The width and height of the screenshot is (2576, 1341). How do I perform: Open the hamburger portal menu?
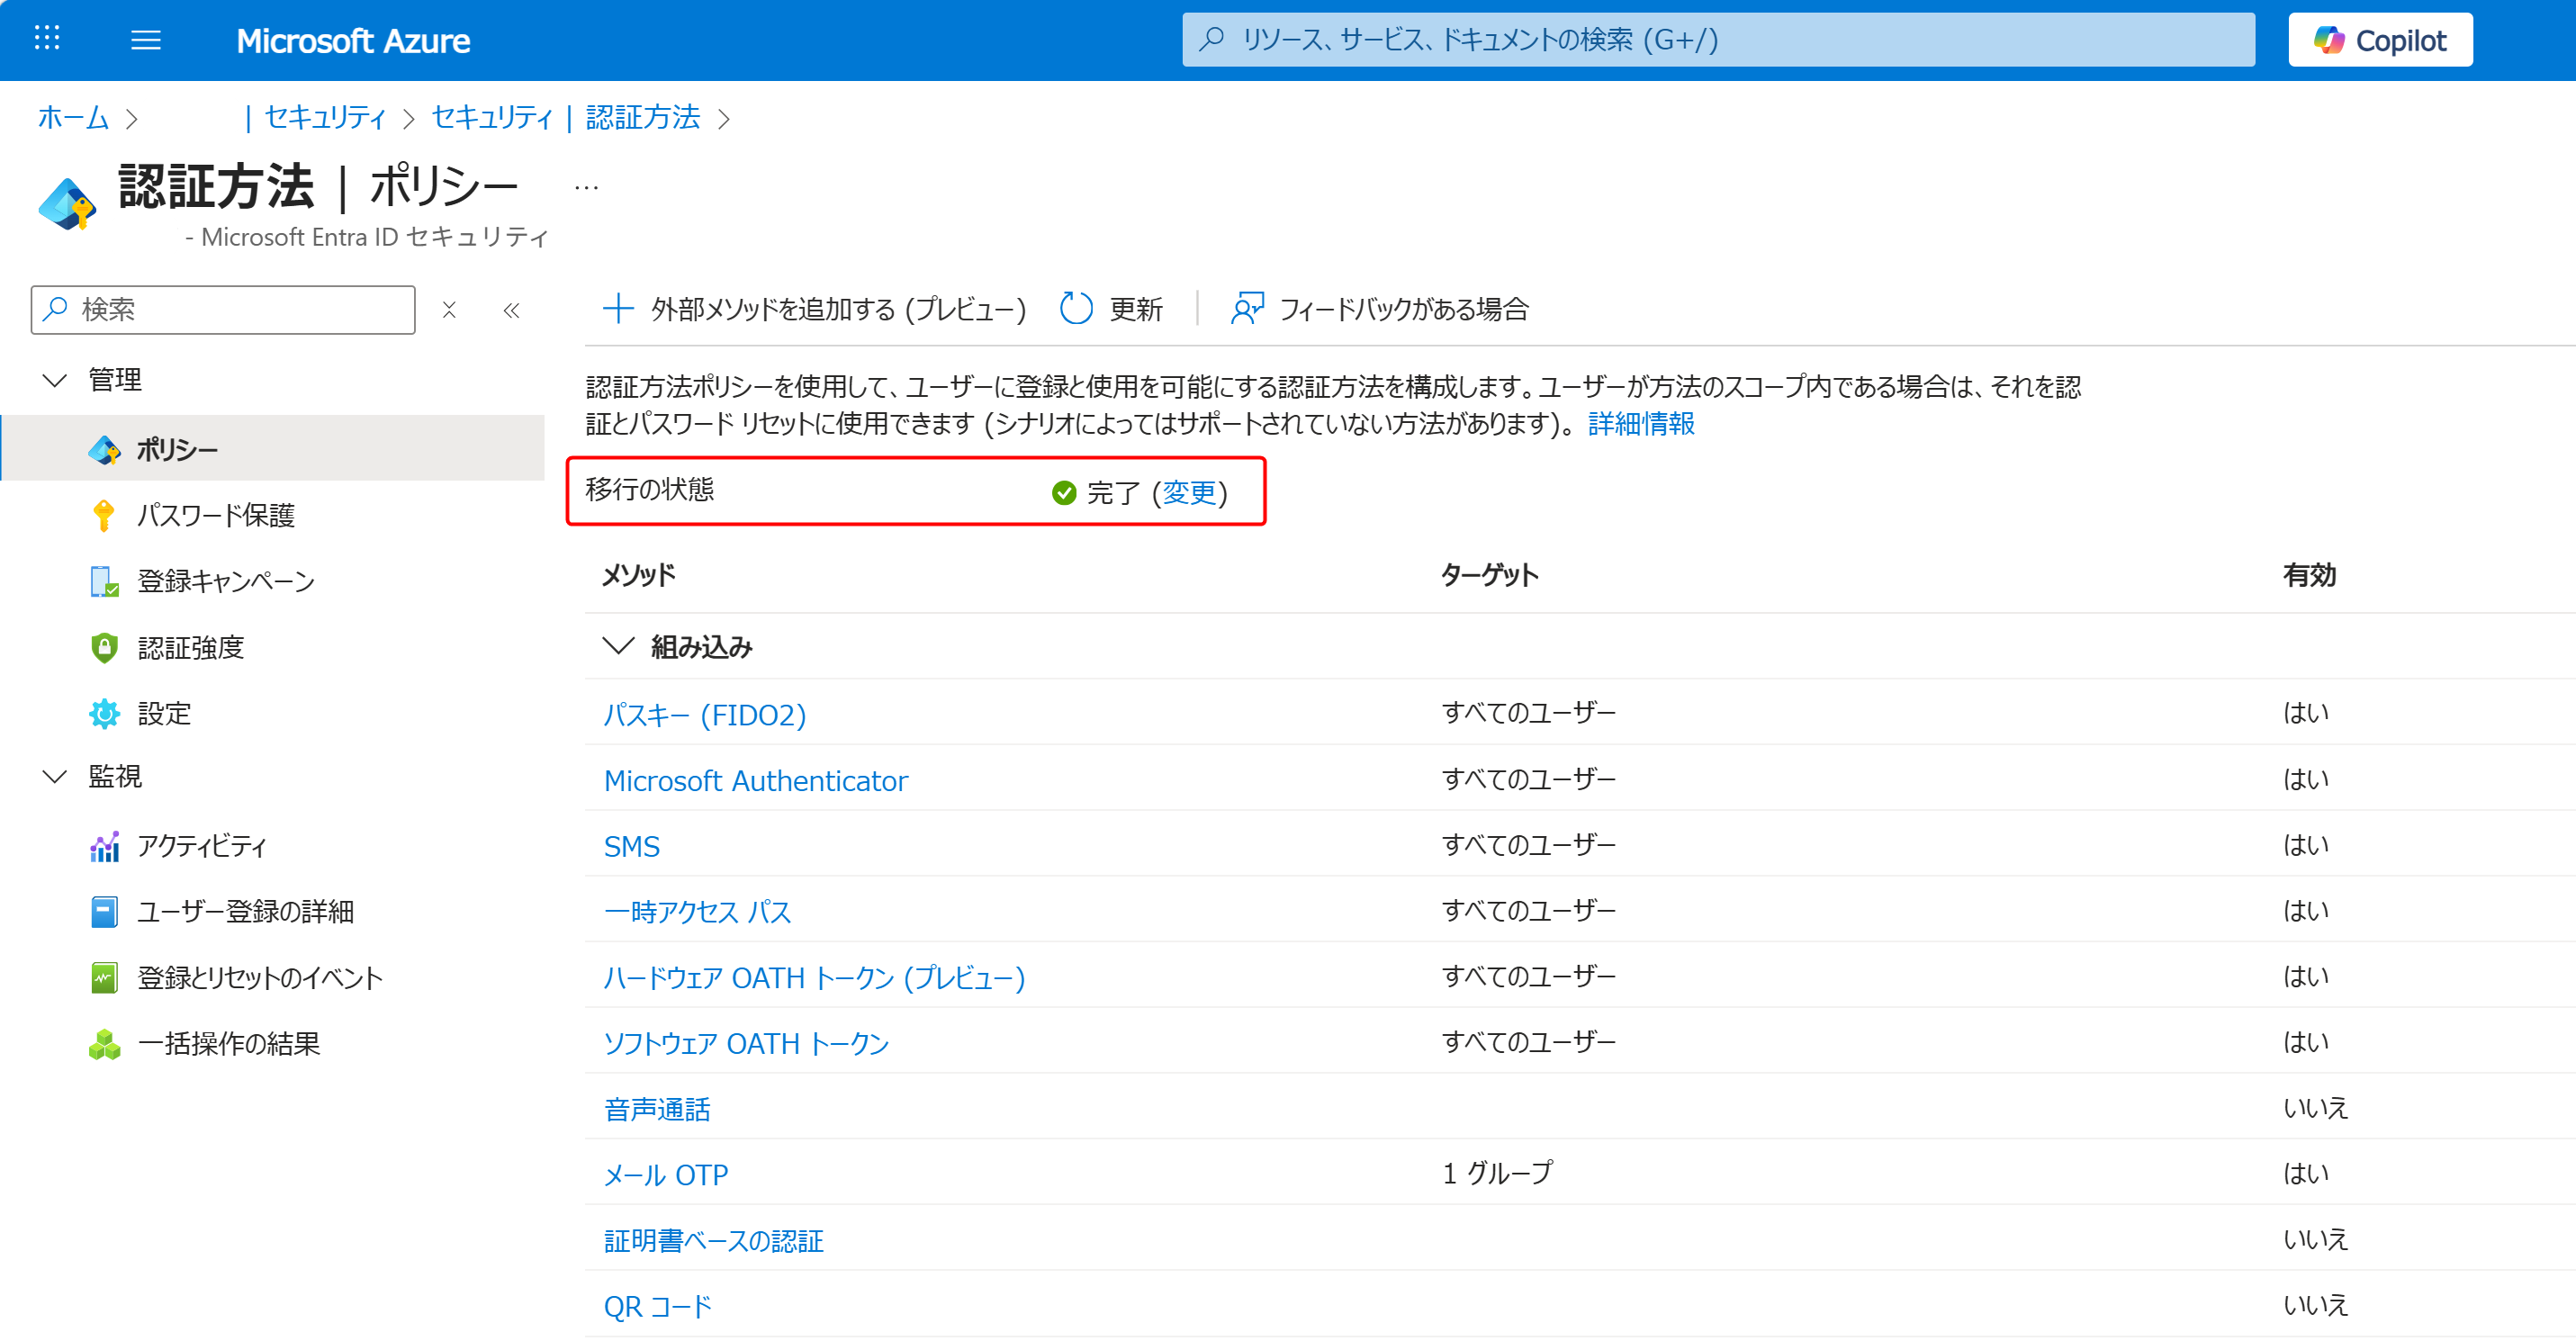click(x=146, y=40)
